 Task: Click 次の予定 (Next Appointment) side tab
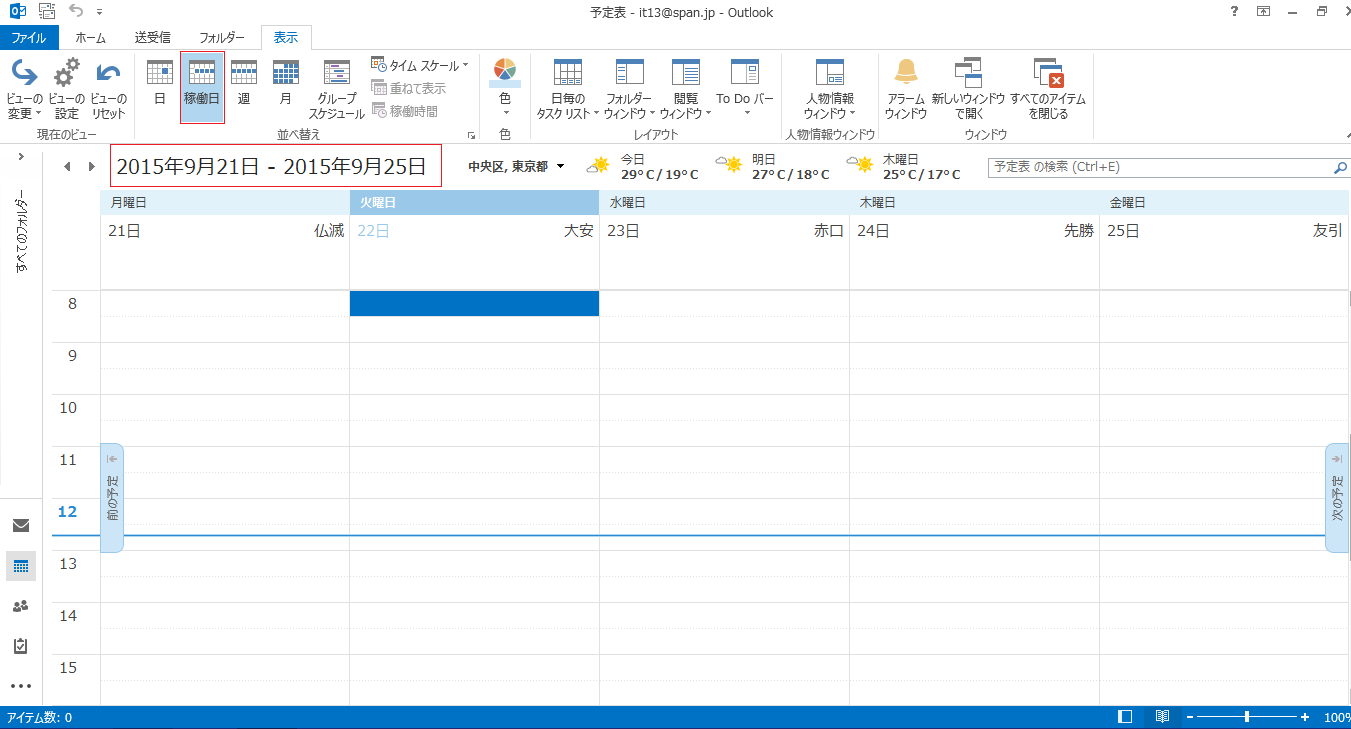1337,497
